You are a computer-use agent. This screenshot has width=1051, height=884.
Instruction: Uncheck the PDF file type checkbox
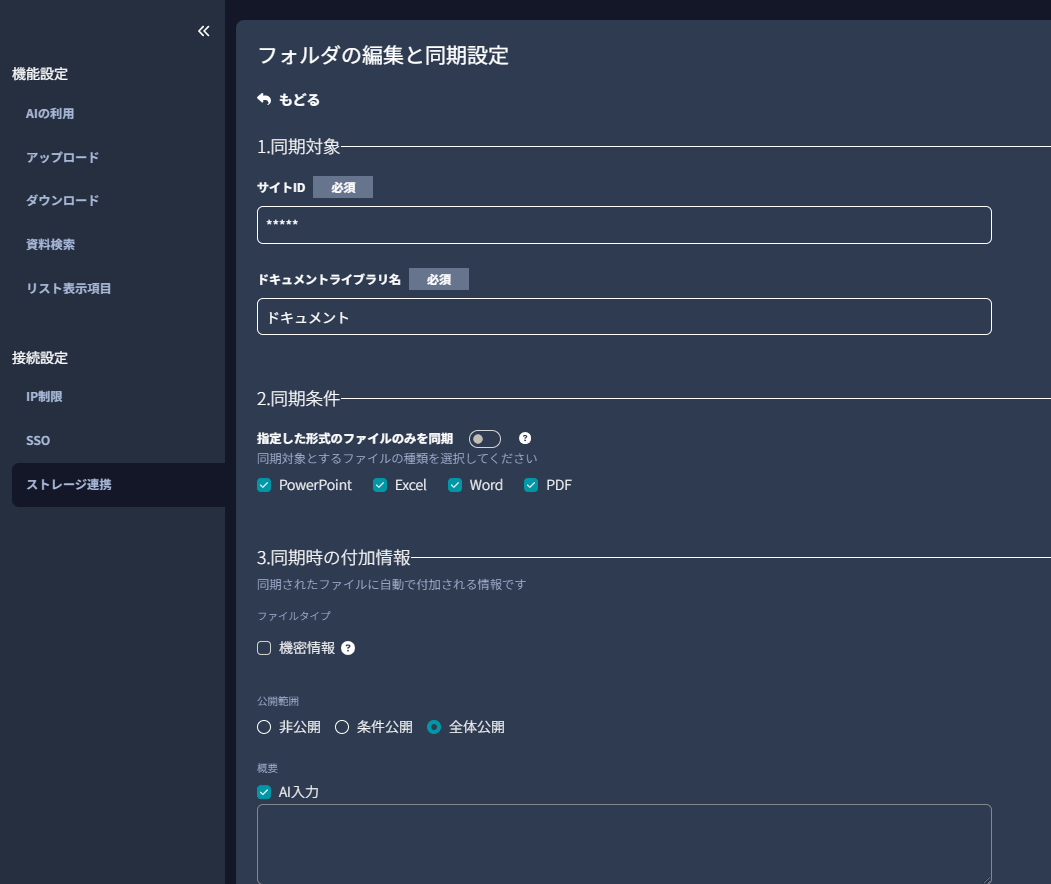[531, 485]
